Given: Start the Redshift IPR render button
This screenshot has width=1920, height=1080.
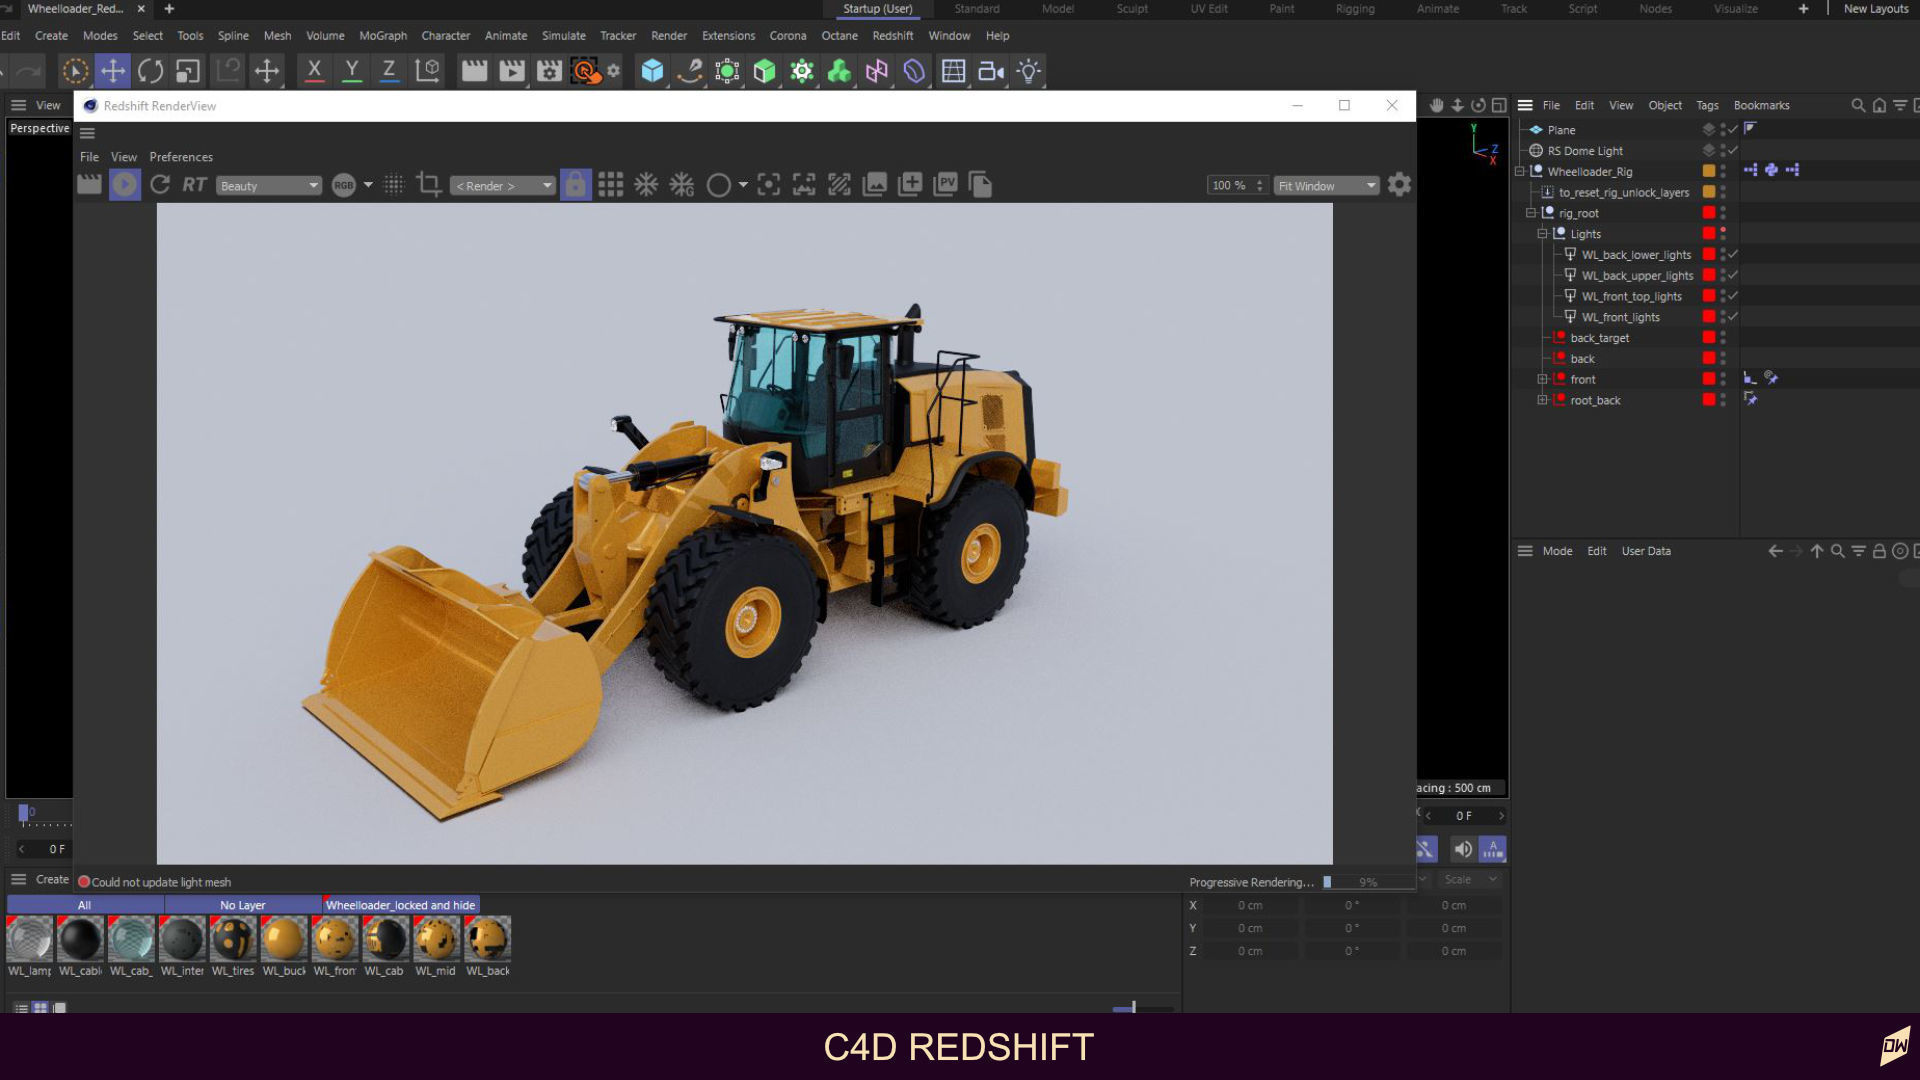Looking at the screenshot, I should pyautogui.click(x=125, y=185).
